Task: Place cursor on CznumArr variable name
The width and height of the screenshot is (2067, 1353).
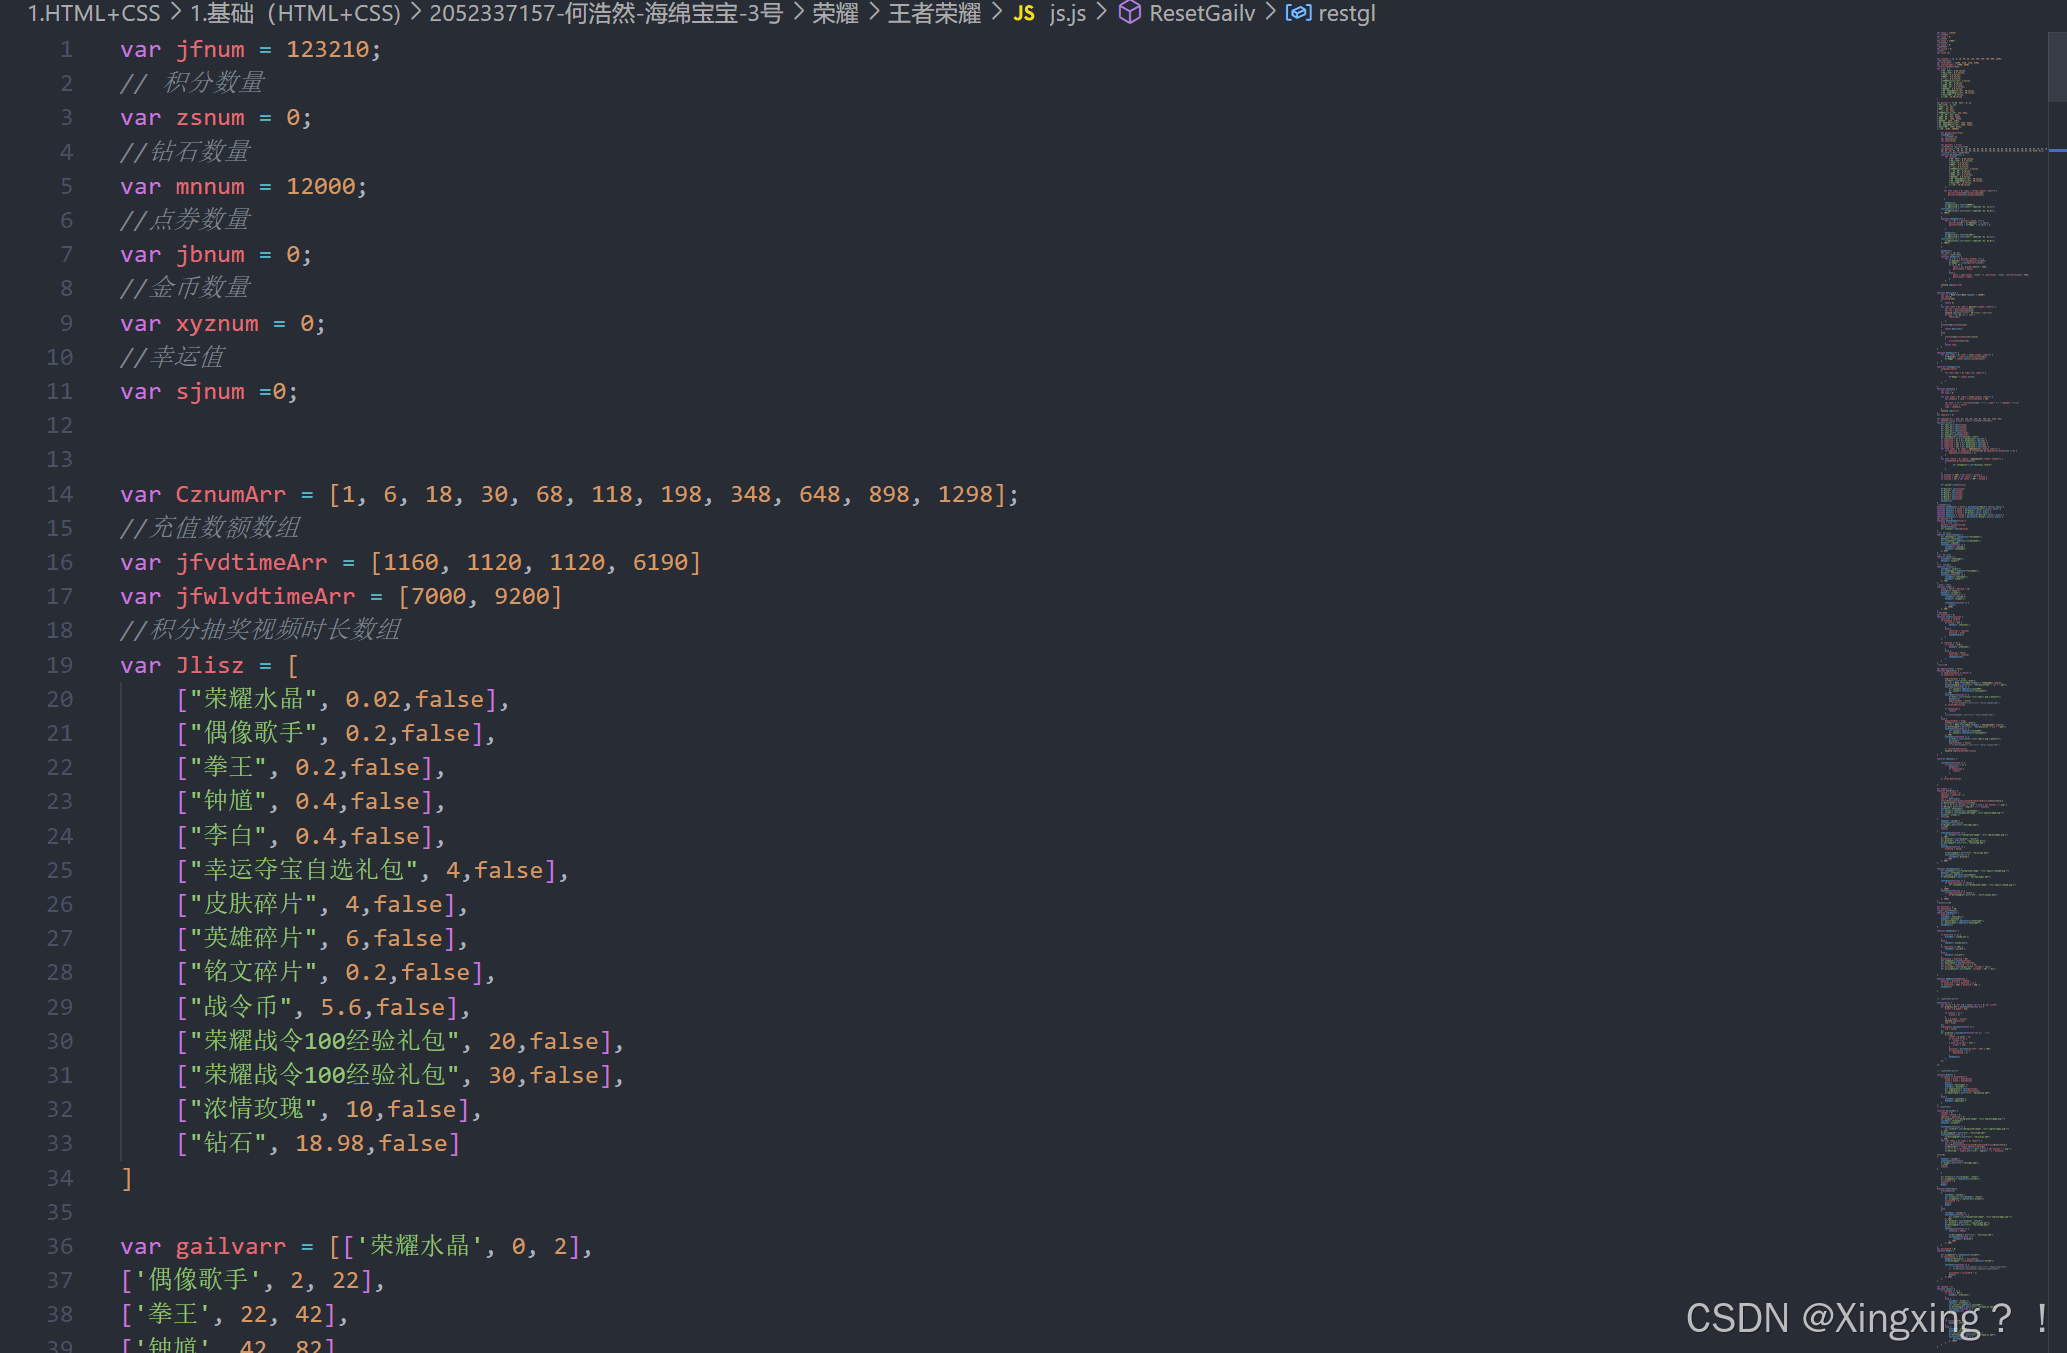Action: click(230, 494)
